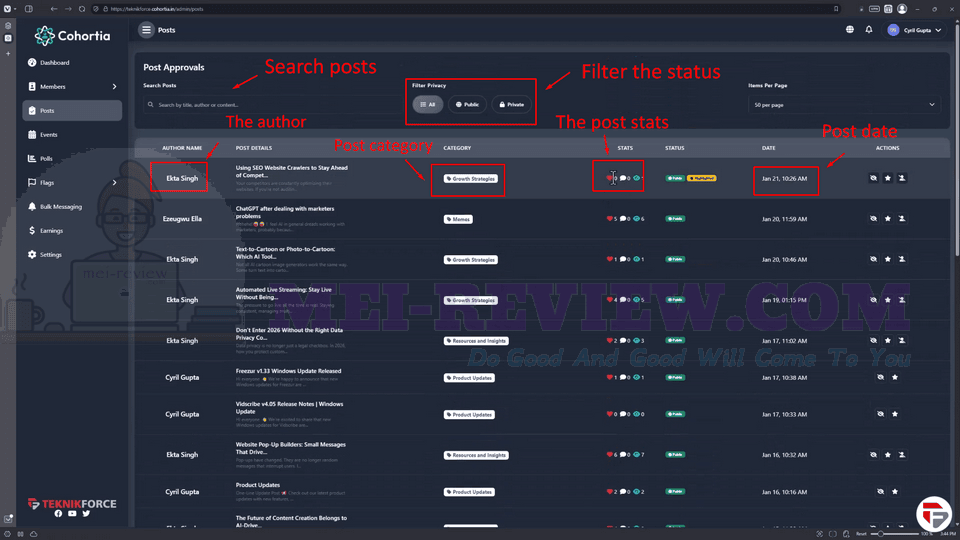Go to Dashboard in the sidebar
Viewport: 960px width, 540px height.
[x=54, y=62]
